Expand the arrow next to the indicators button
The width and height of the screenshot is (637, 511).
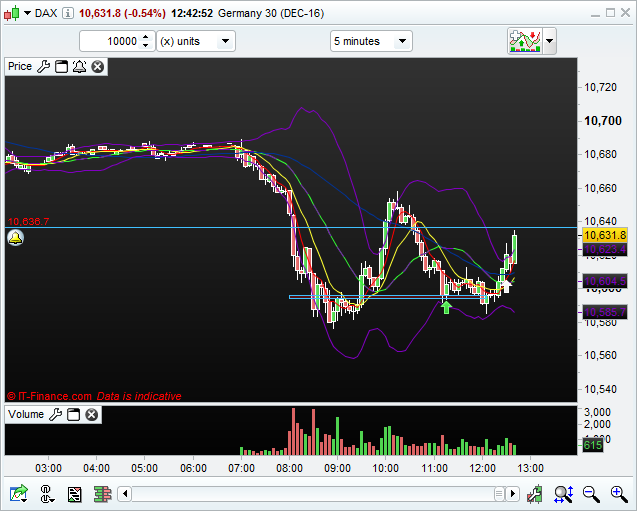click(x=550, y=41)
